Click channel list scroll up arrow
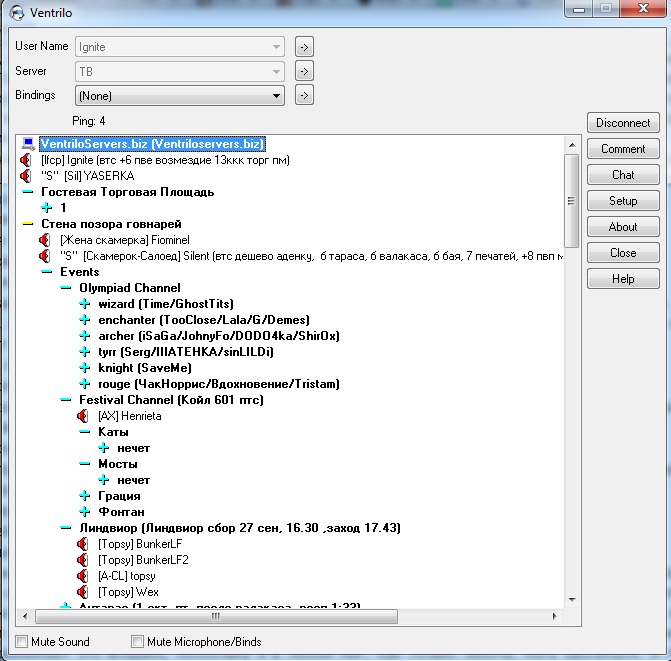 tap(572, 145)
